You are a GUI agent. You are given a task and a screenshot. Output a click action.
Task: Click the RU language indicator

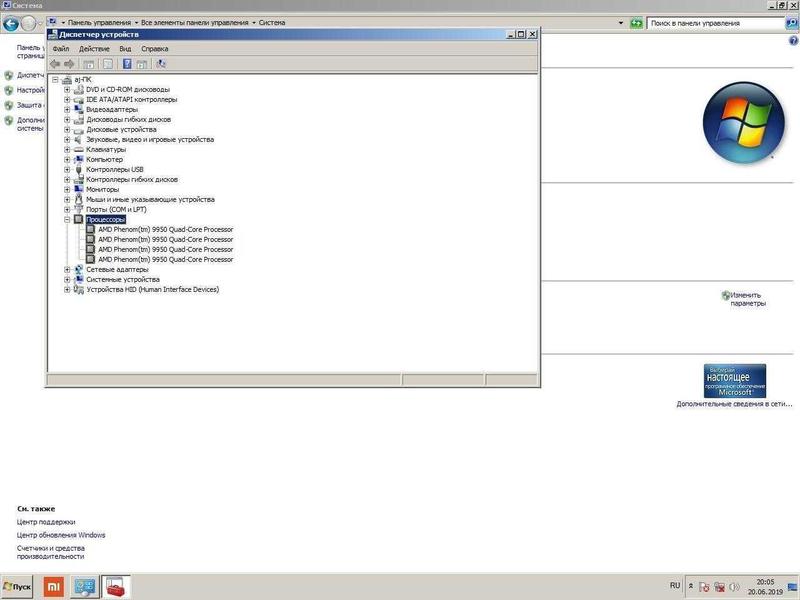tap(675, 586)
